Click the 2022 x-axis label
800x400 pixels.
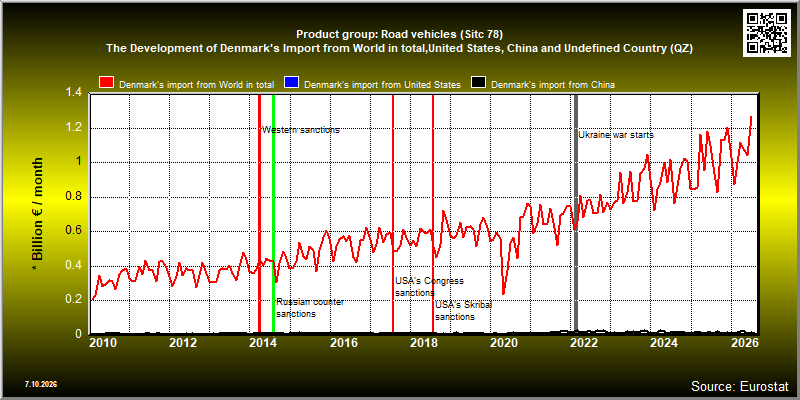click(x=584, y=343)
